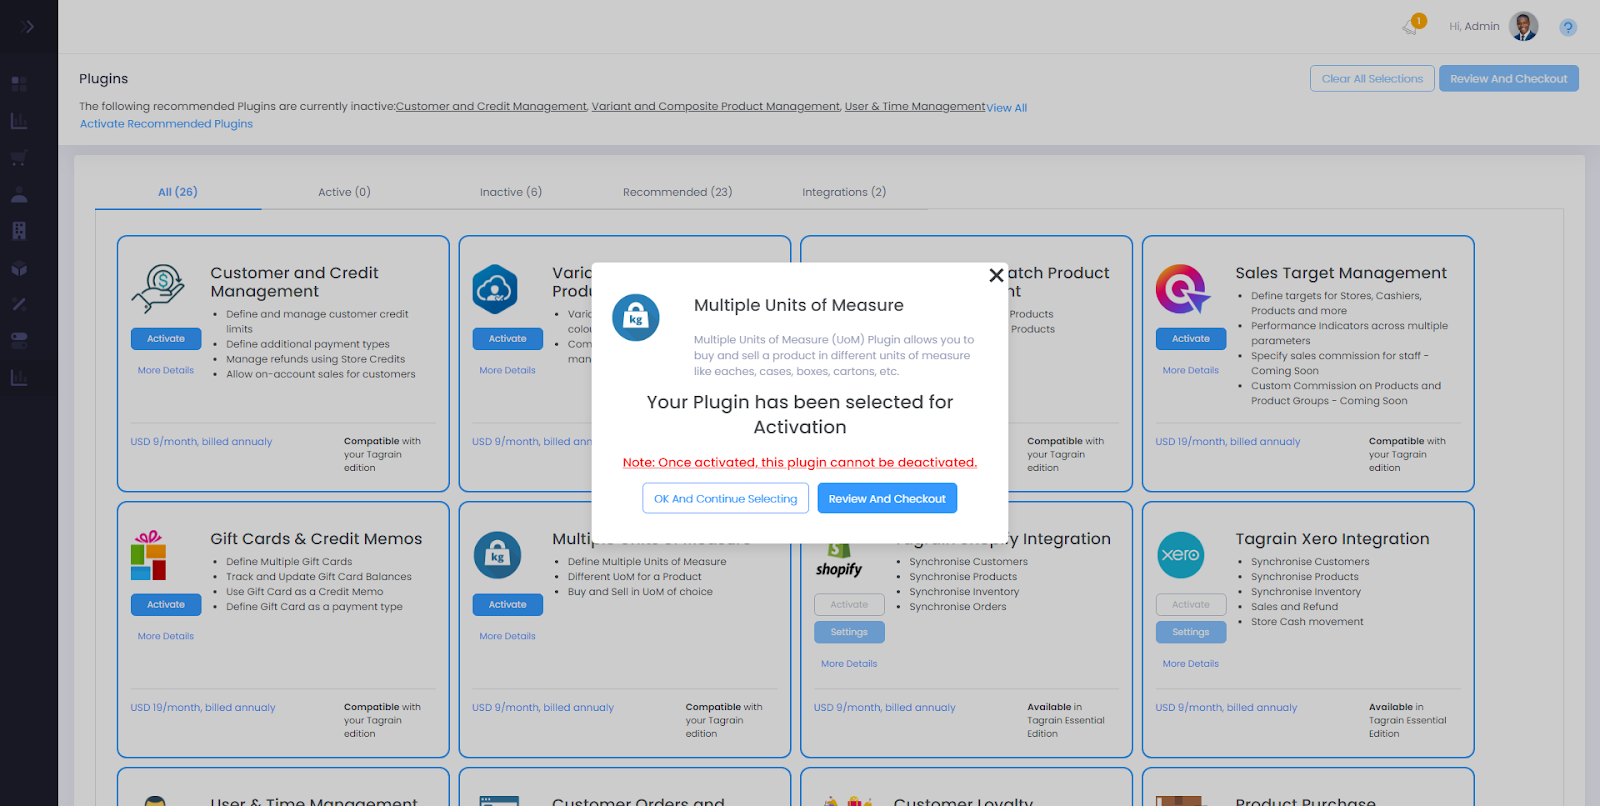The width and height of the screenshot is (1600, 806).
Task: Open the person icon in the sidebar
Action: coord(19,194)
